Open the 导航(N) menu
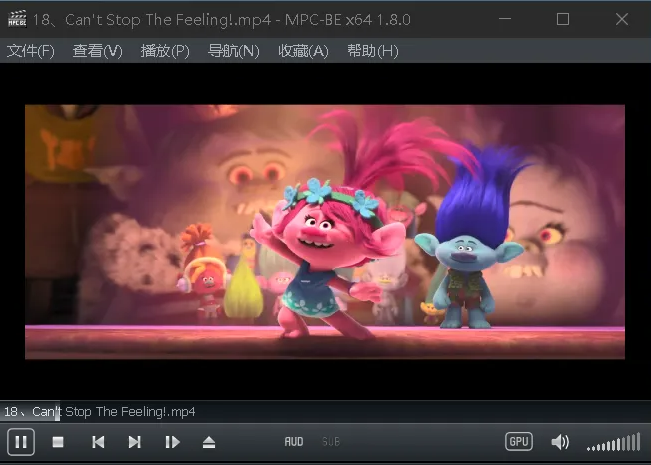 pos(233,51)
